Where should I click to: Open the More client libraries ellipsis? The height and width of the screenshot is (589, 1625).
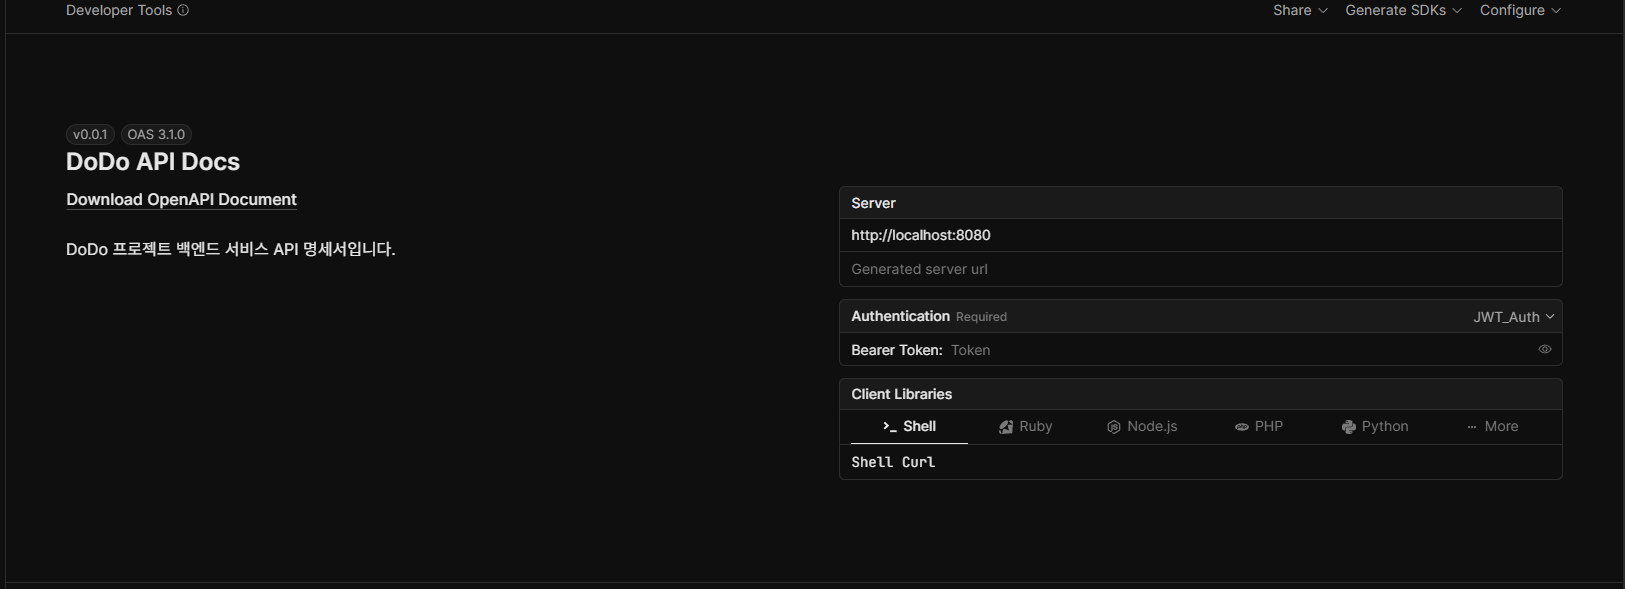(1472, 427)
